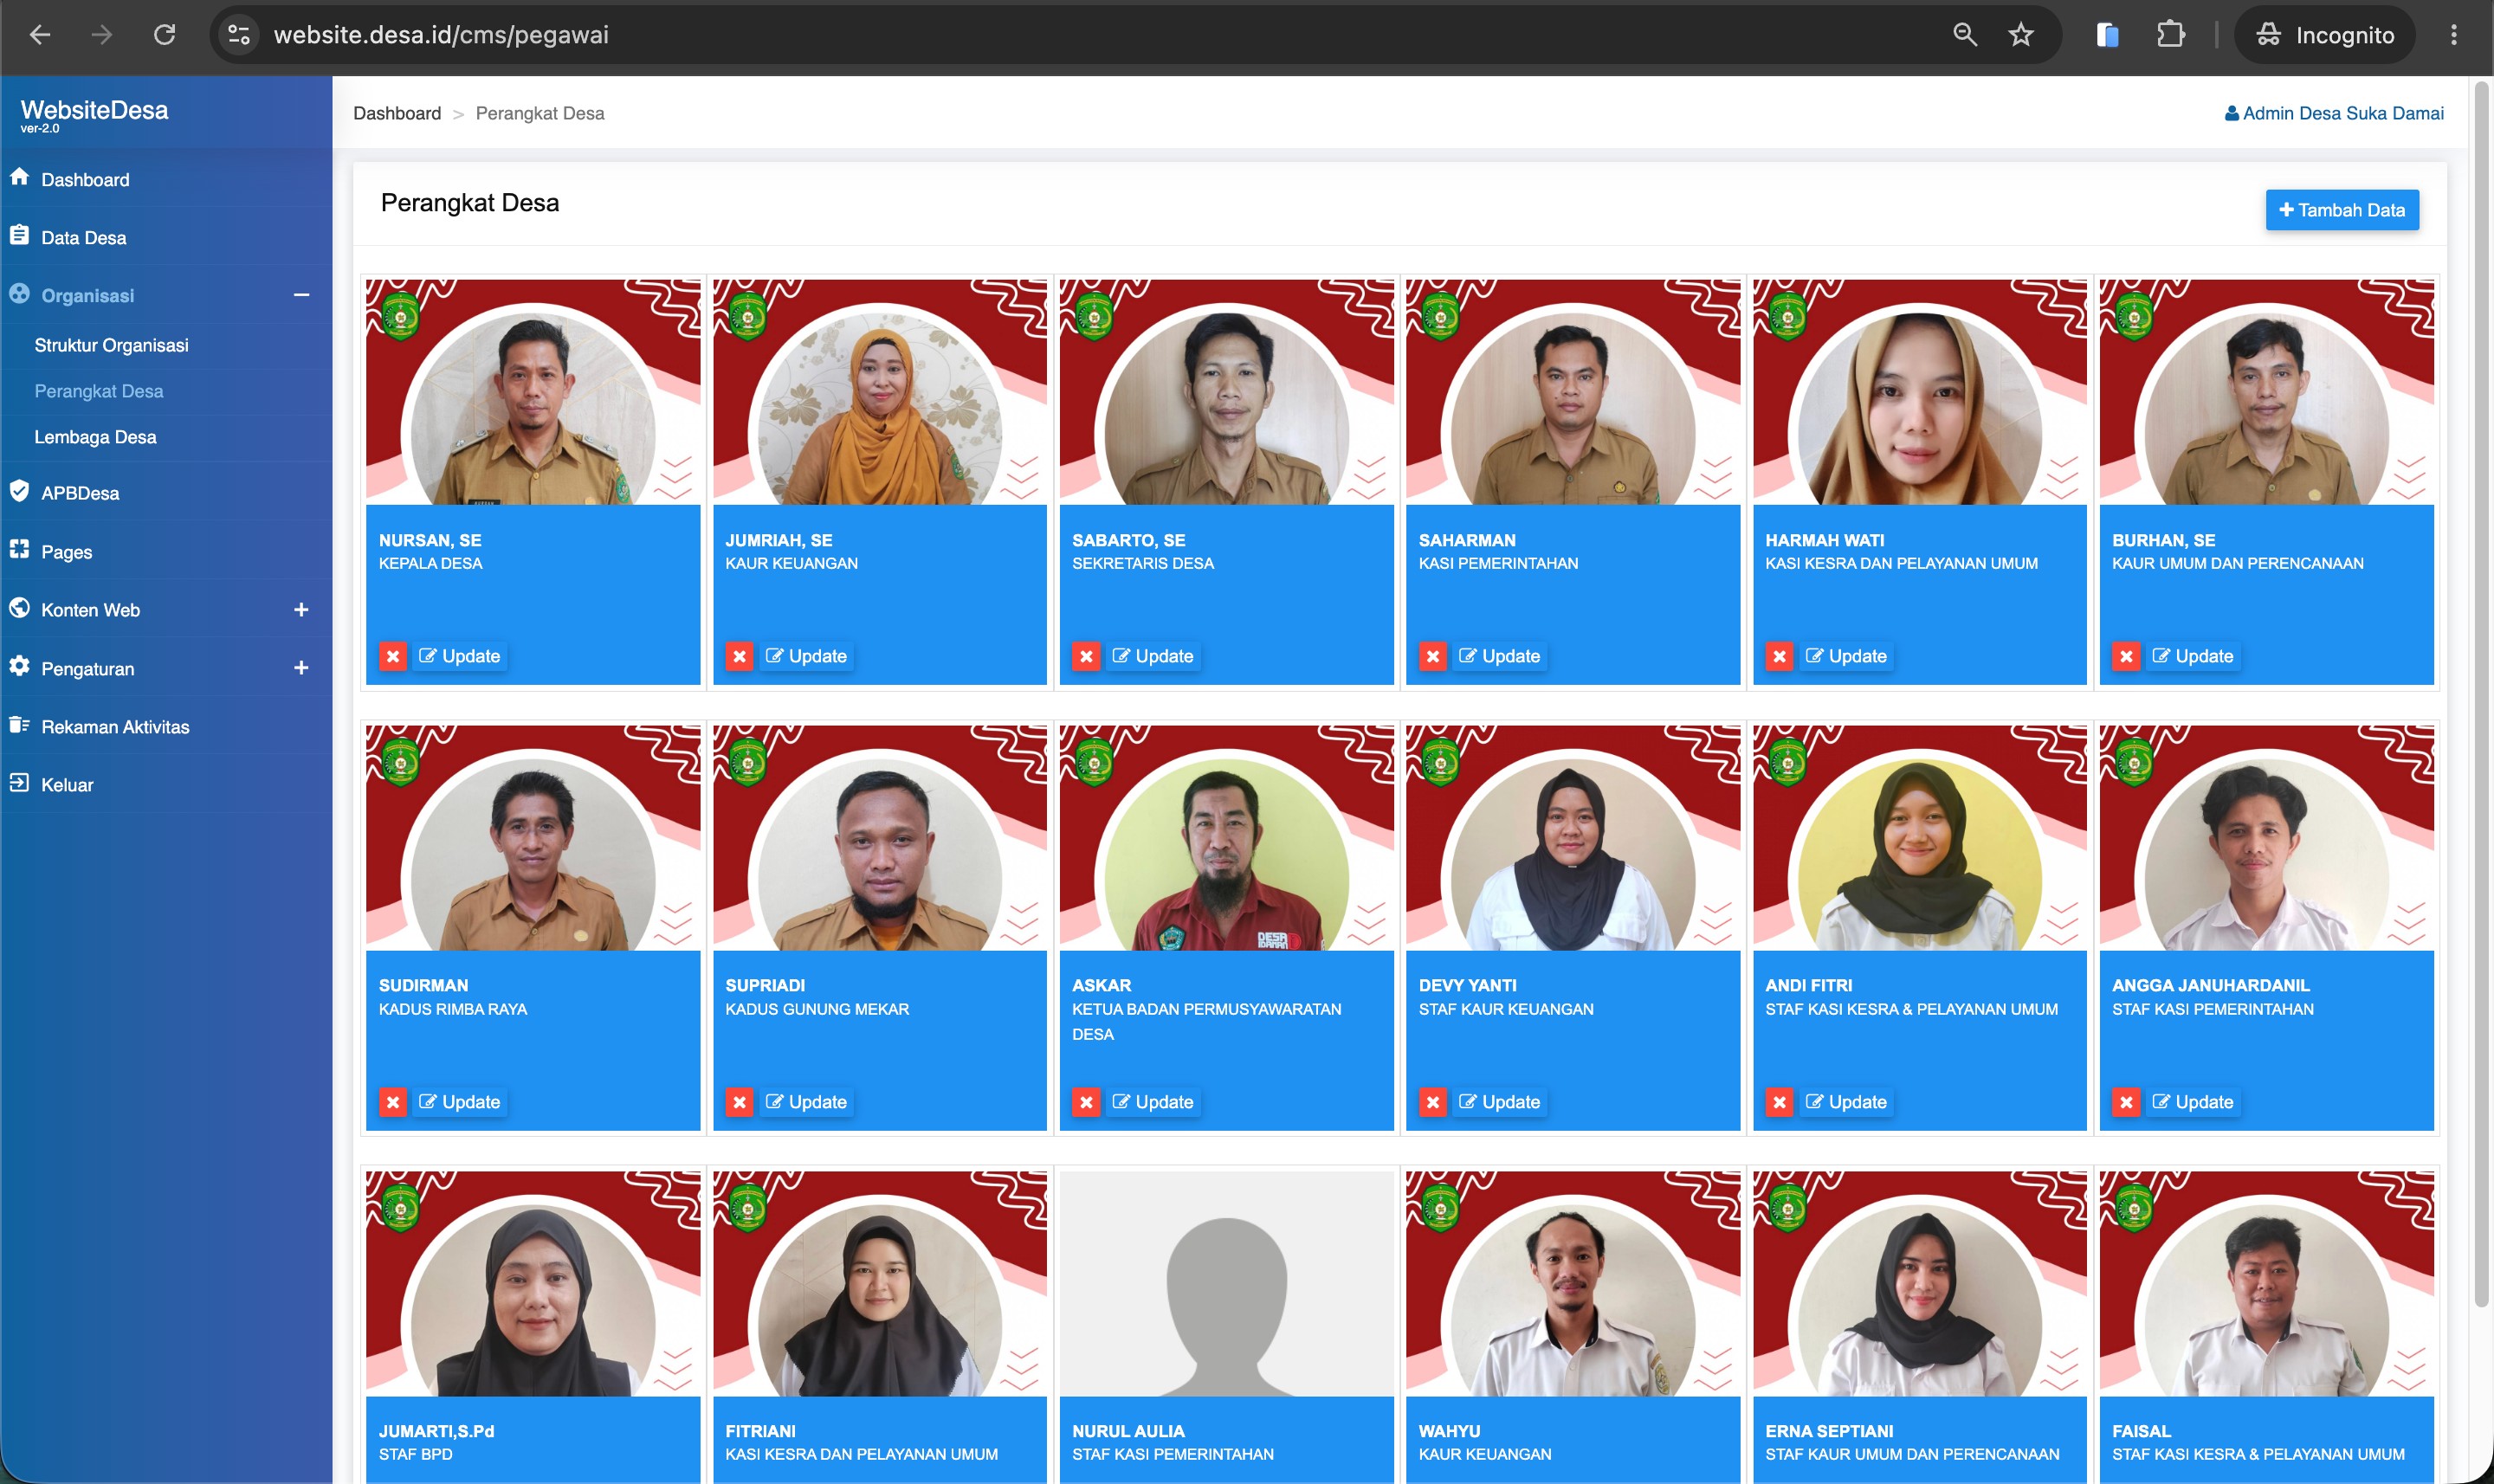Click FITRIANI name text
2494x1484 pixels.
click(760, 1431)
